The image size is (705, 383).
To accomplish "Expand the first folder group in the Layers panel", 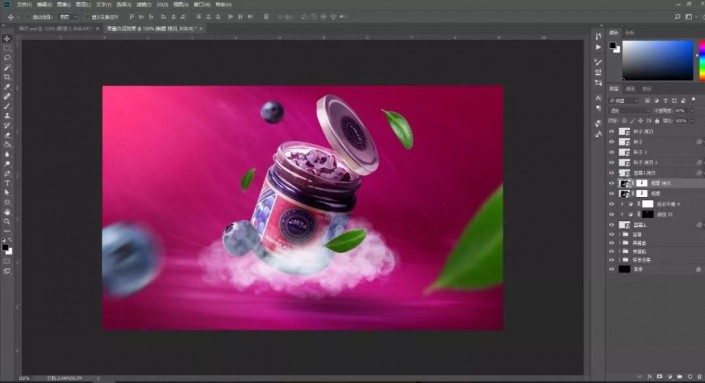I will click(x=620, y=235).
